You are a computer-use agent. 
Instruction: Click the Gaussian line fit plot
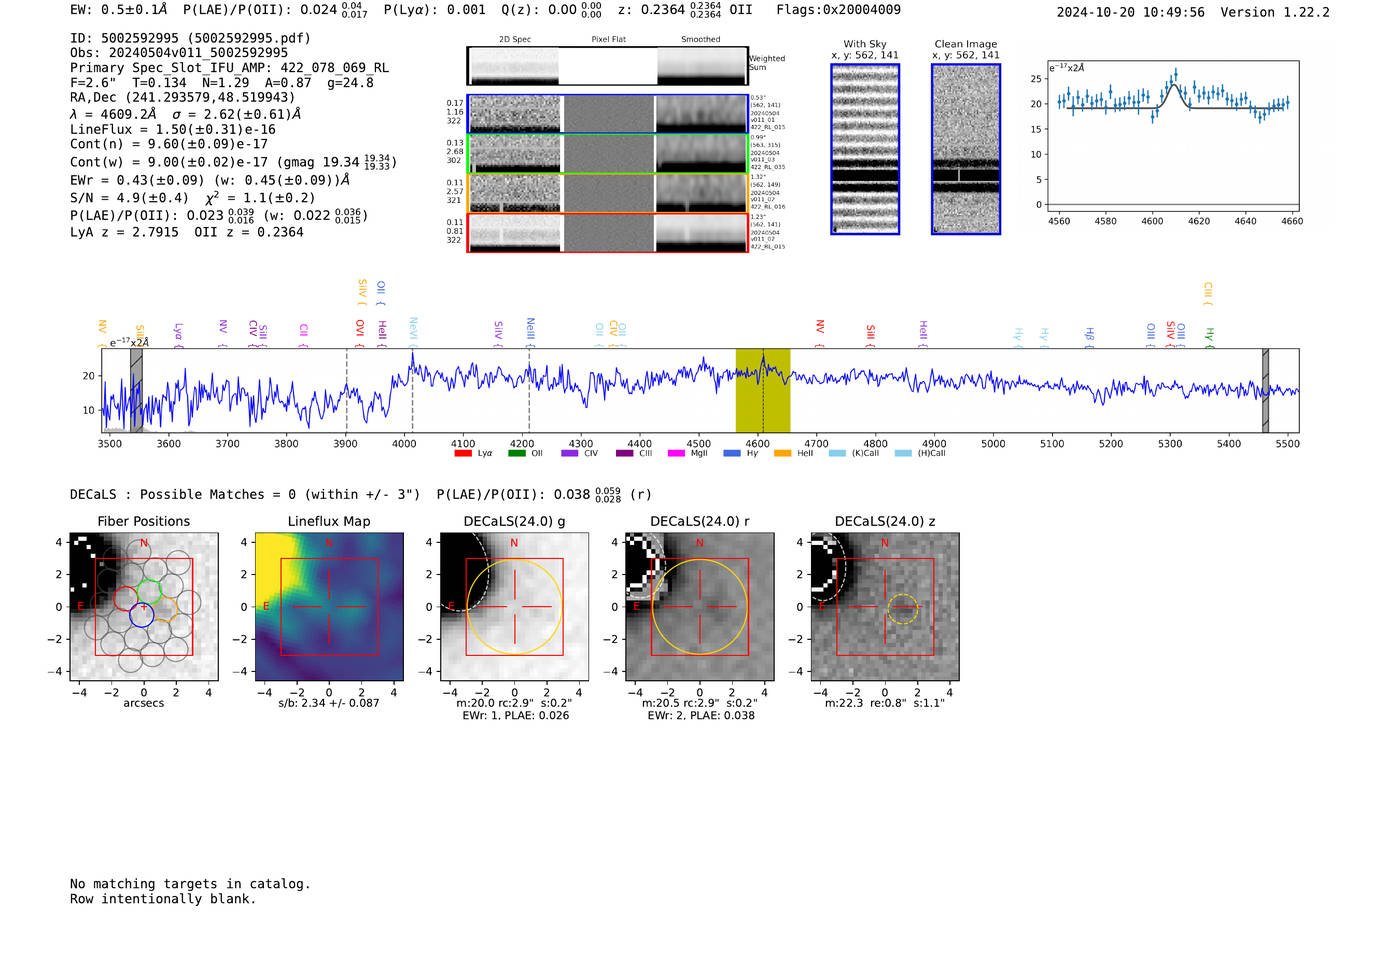pos(1172,137)
